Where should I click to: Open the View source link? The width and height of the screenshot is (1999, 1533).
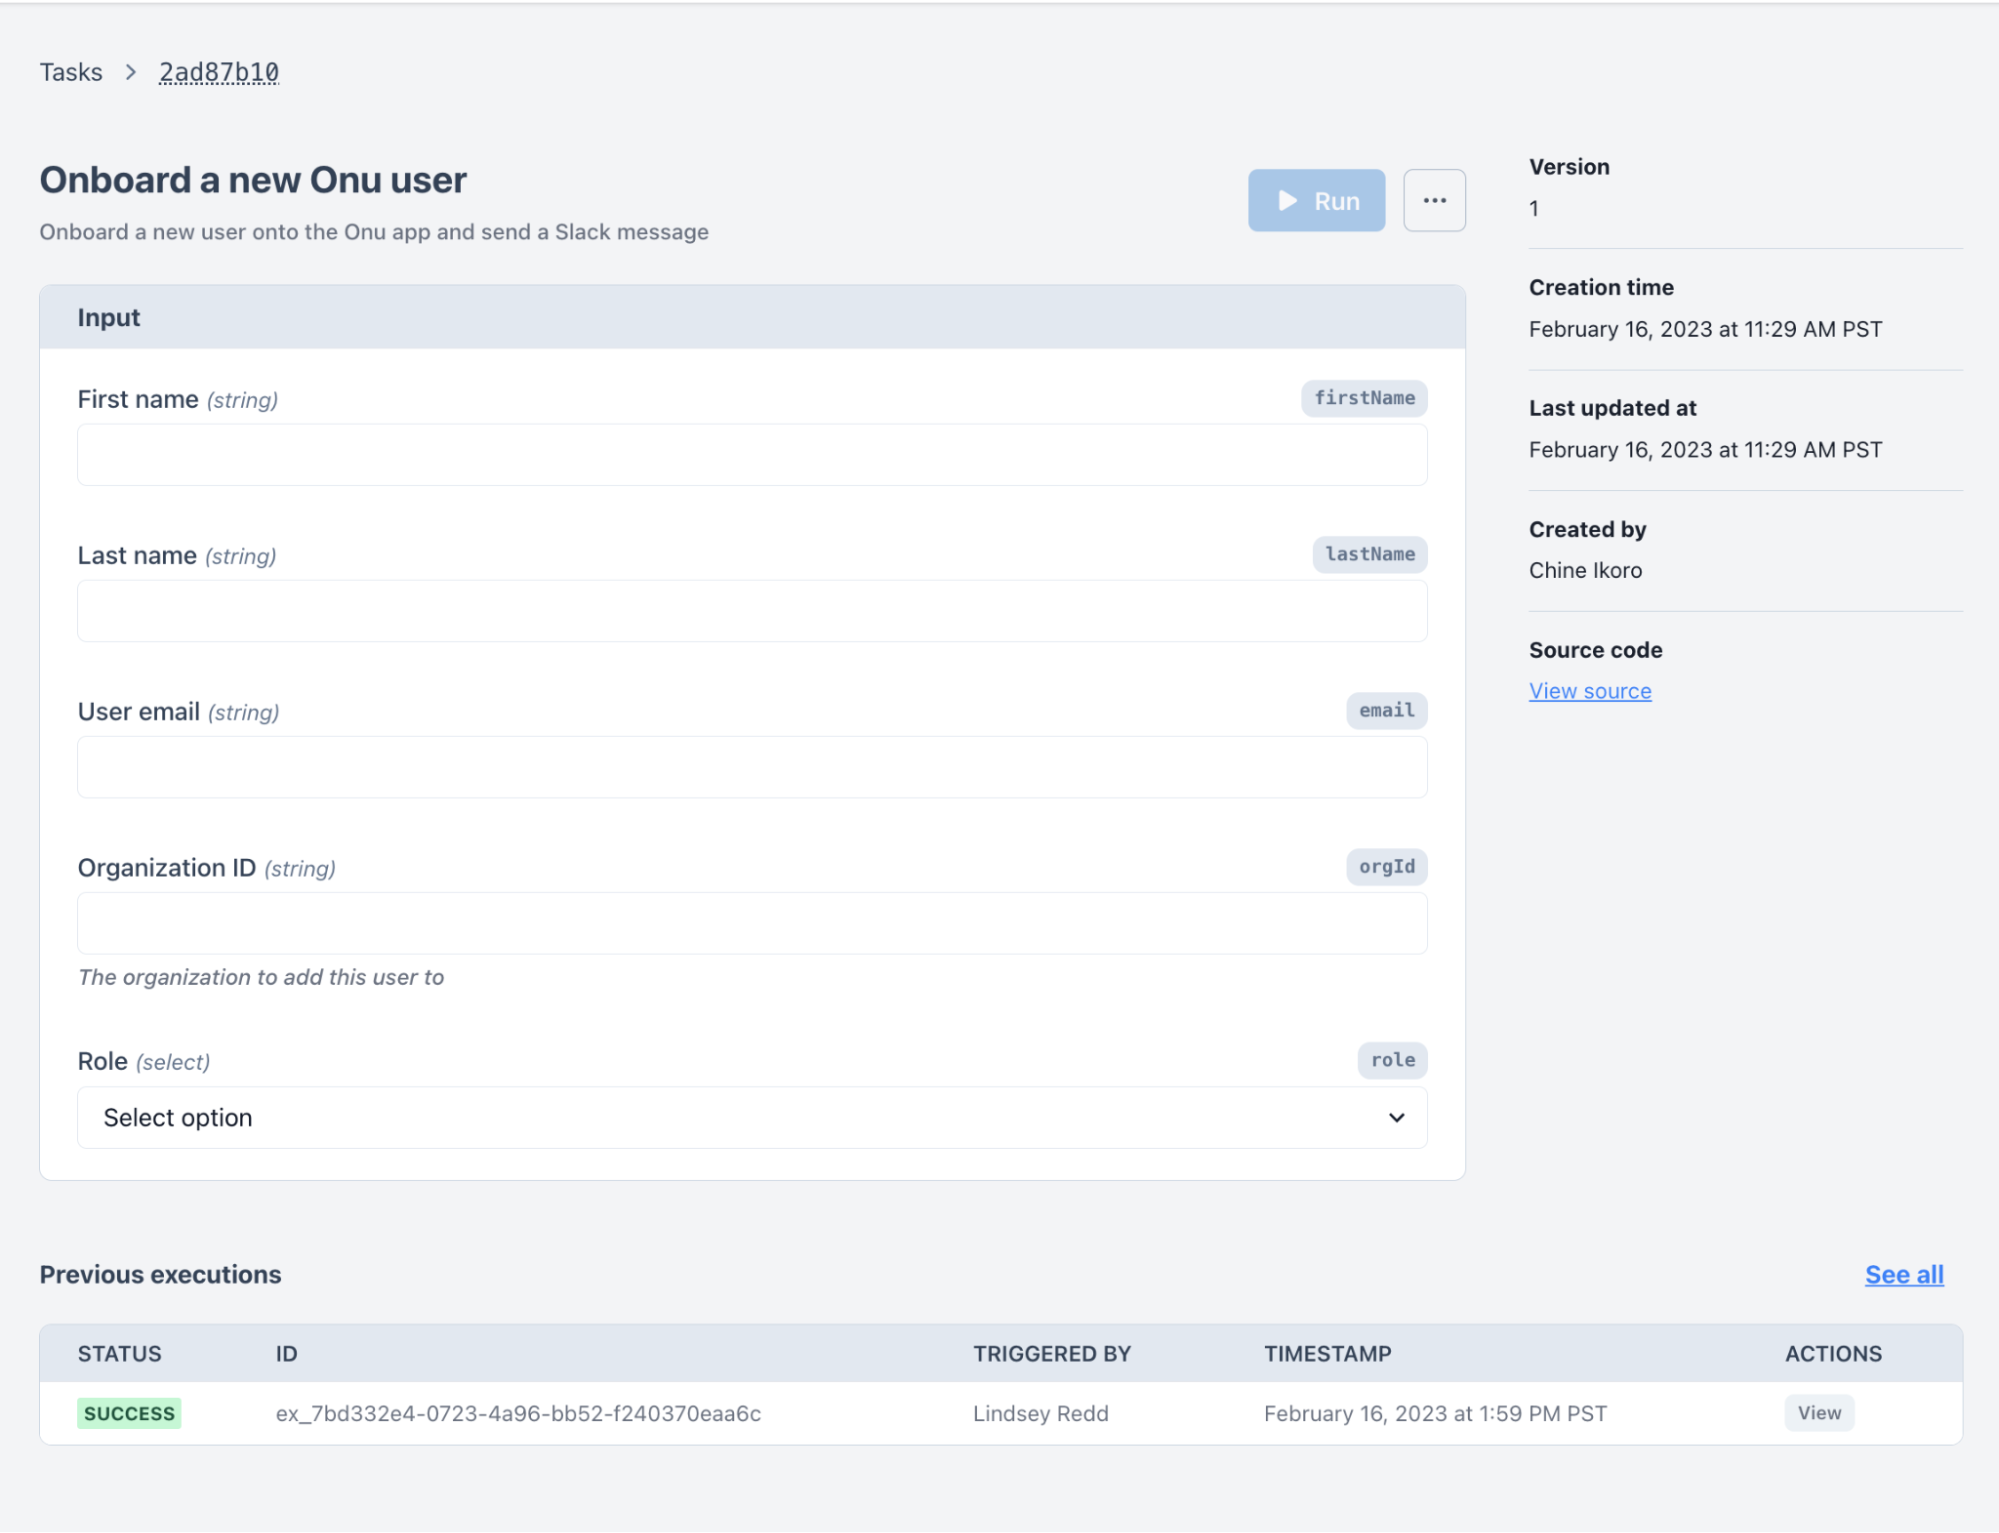coord(1590,691)
